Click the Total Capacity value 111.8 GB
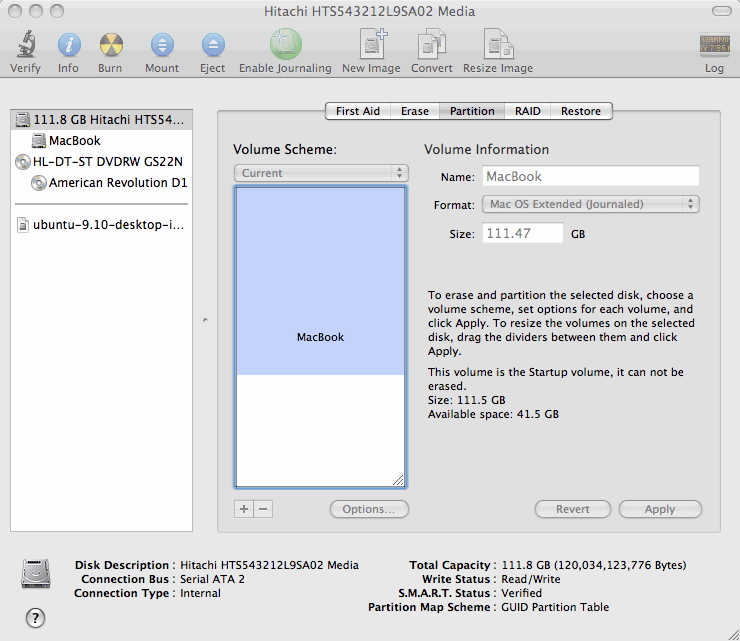 (x=594, y=565)
